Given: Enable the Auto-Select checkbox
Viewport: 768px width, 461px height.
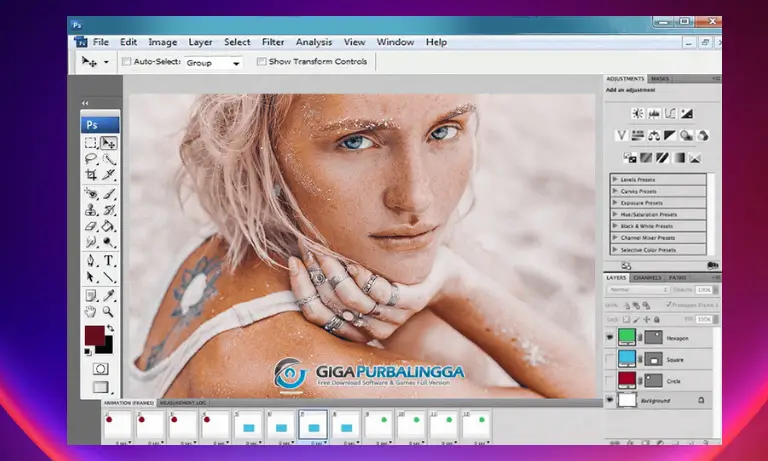Looking at the screenshot, I should click(x=126, y=62).
